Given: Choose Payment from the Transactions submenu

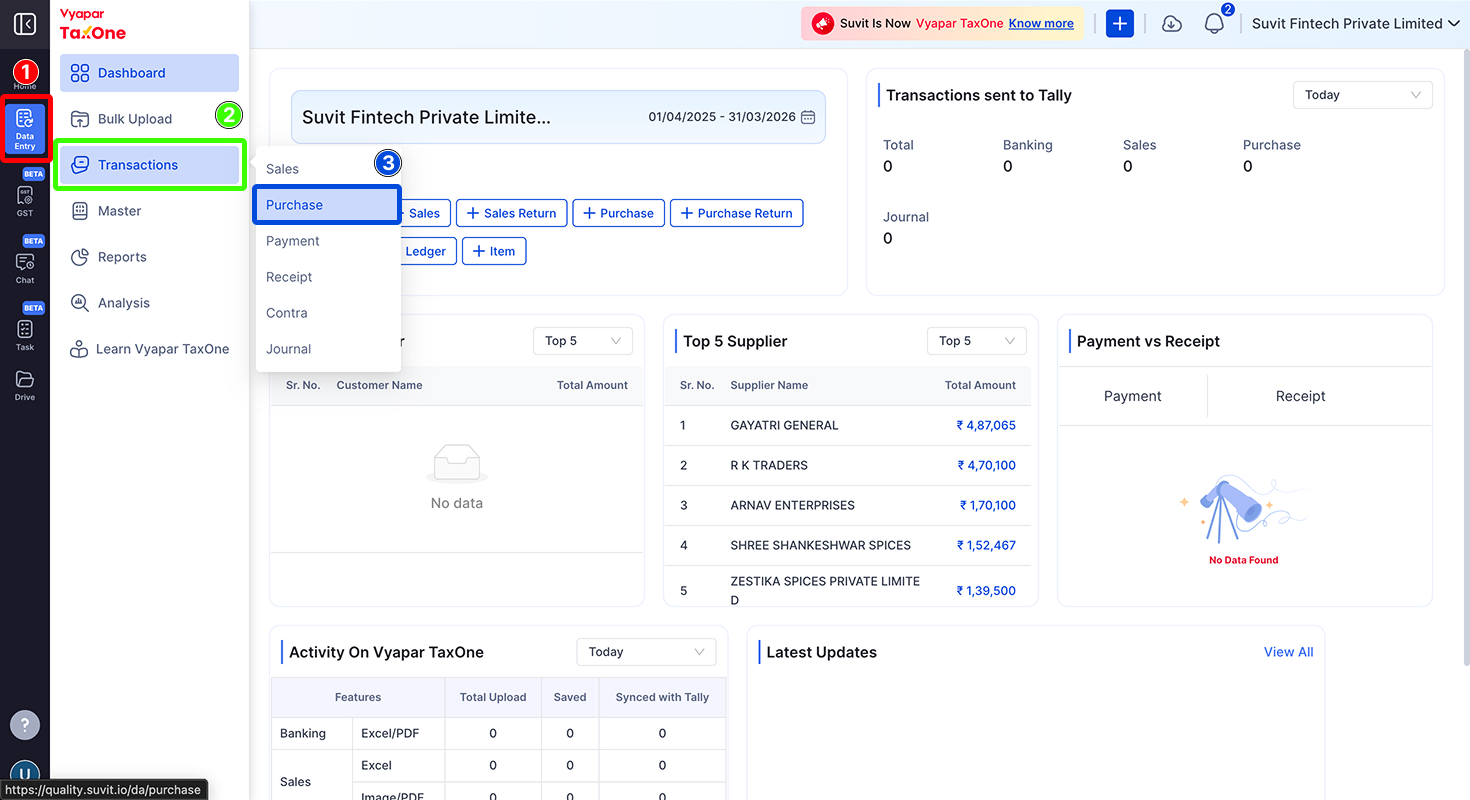Looking at the screenshot, I should (328, 241).
